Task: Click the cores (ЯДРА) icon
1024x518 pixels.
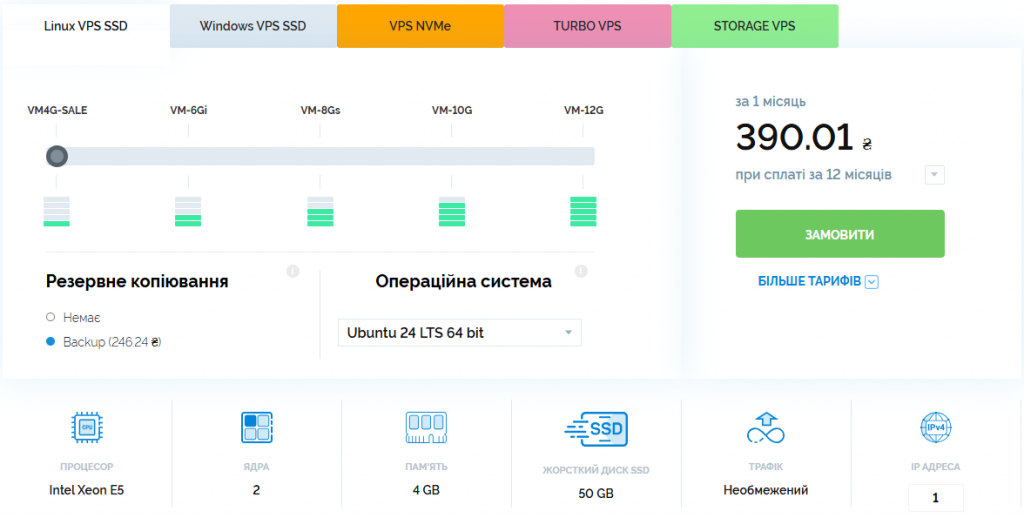Action: 257,427
